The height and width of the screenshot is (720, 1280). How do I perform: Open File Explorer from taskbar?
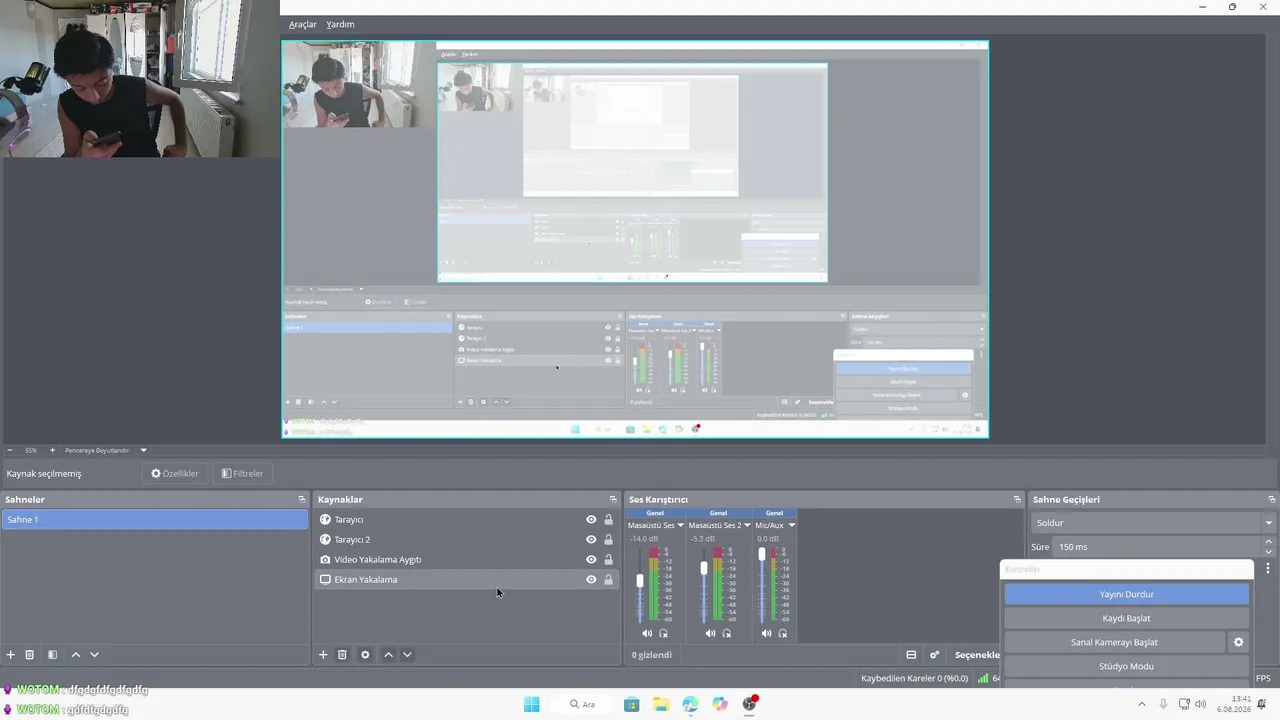[661, 704]
